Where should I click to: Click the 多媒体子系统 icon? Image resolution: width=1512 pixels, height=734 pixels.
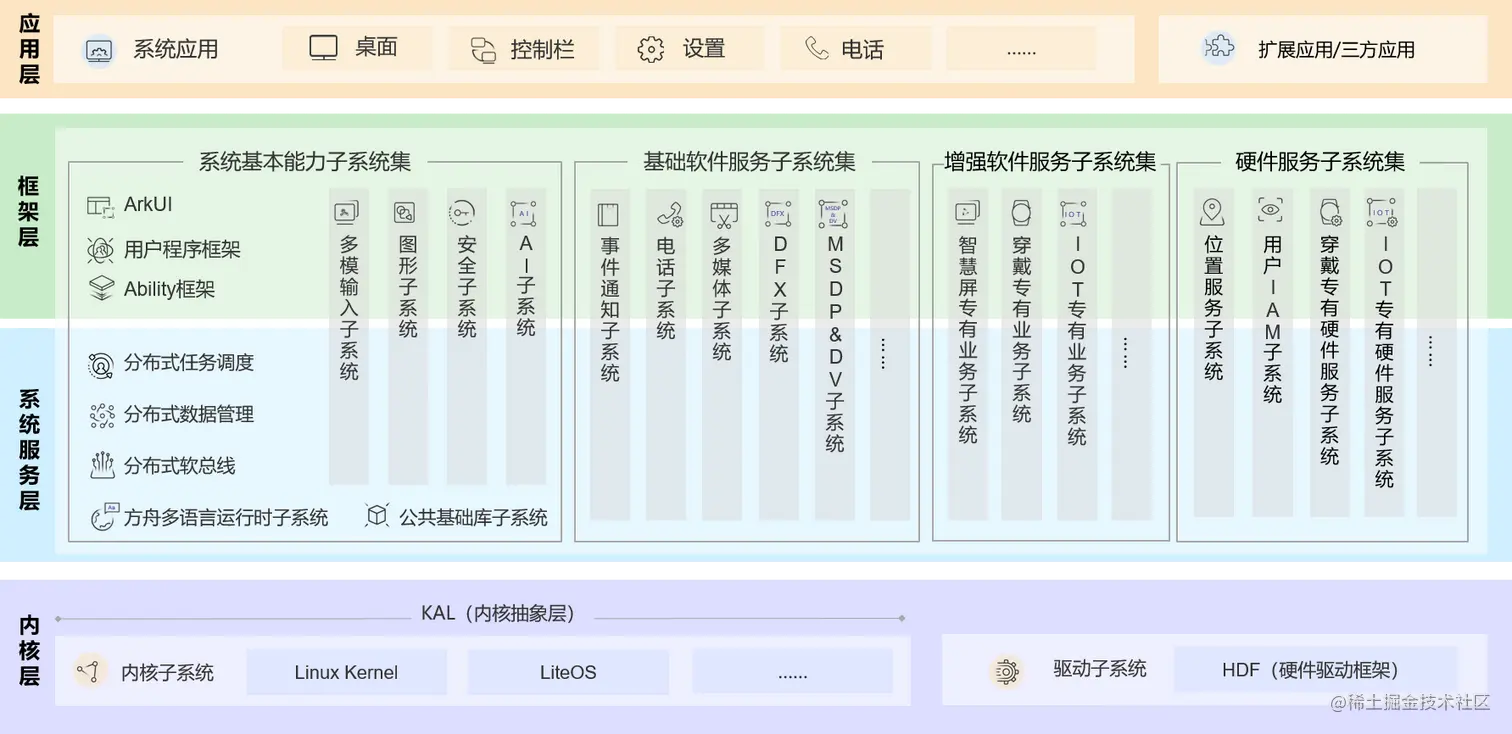coord(723,214)
